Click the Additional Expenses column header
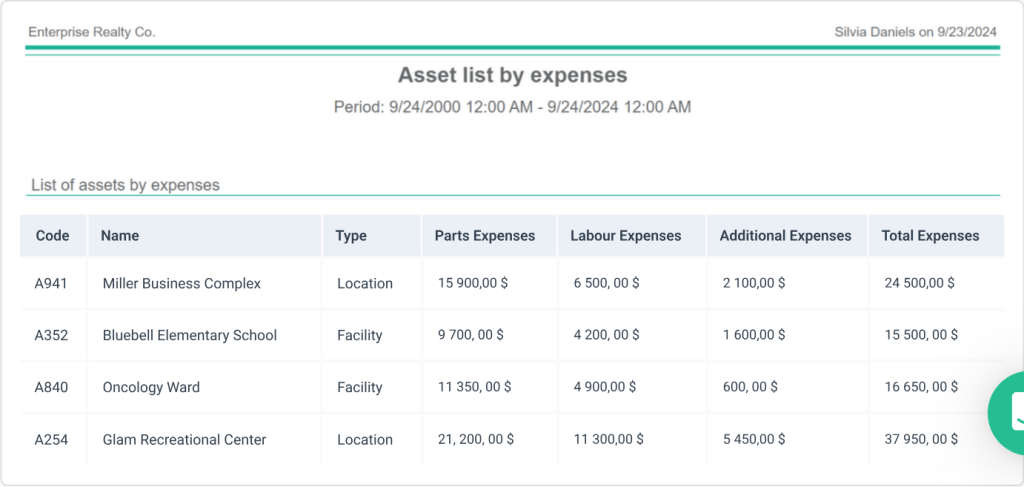Image resolution: width=1024 pixels, height=487 pixels. (x=785, y=236)
